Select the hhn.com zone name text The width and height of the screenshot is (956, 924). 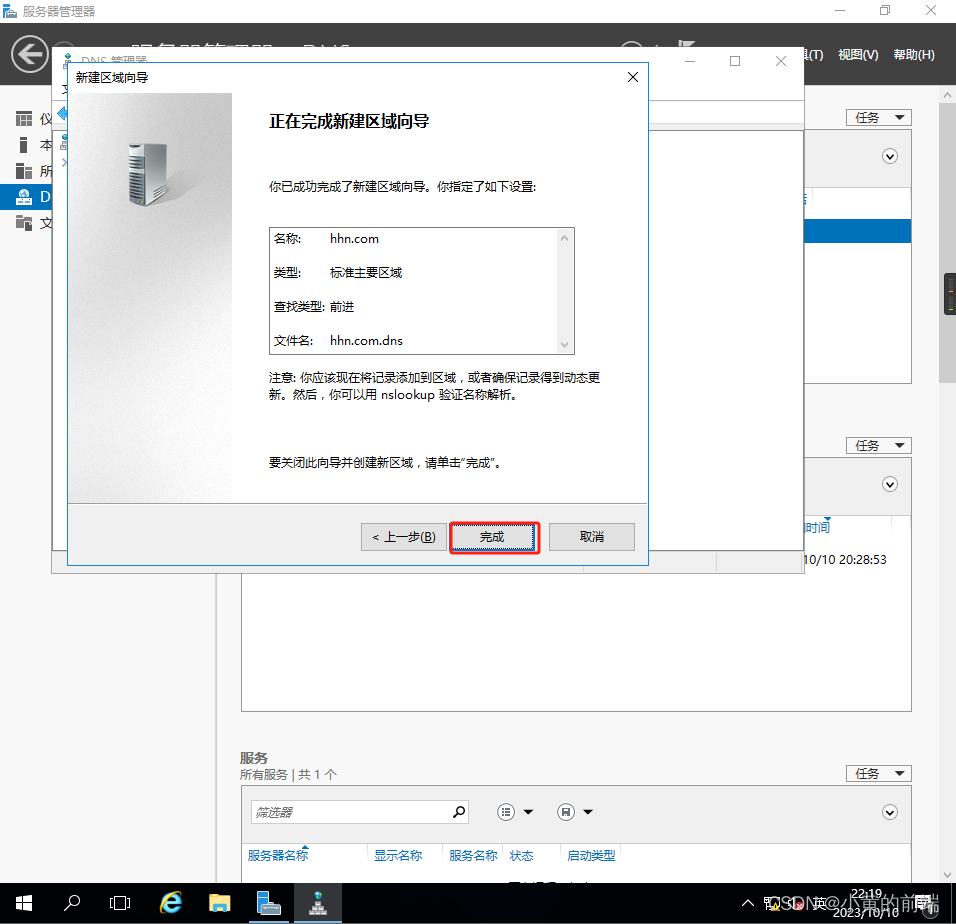(354, 239)
